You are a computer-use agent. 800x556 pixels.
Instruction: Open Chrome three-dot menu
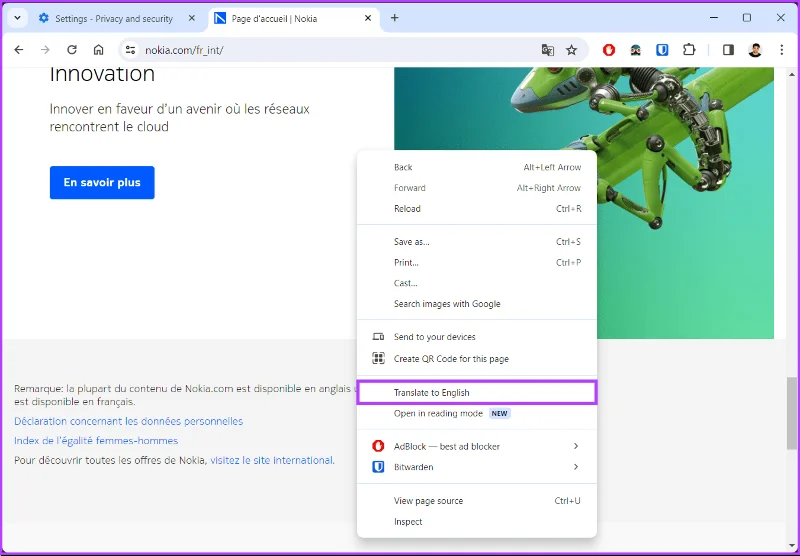(x=782, y=50)
